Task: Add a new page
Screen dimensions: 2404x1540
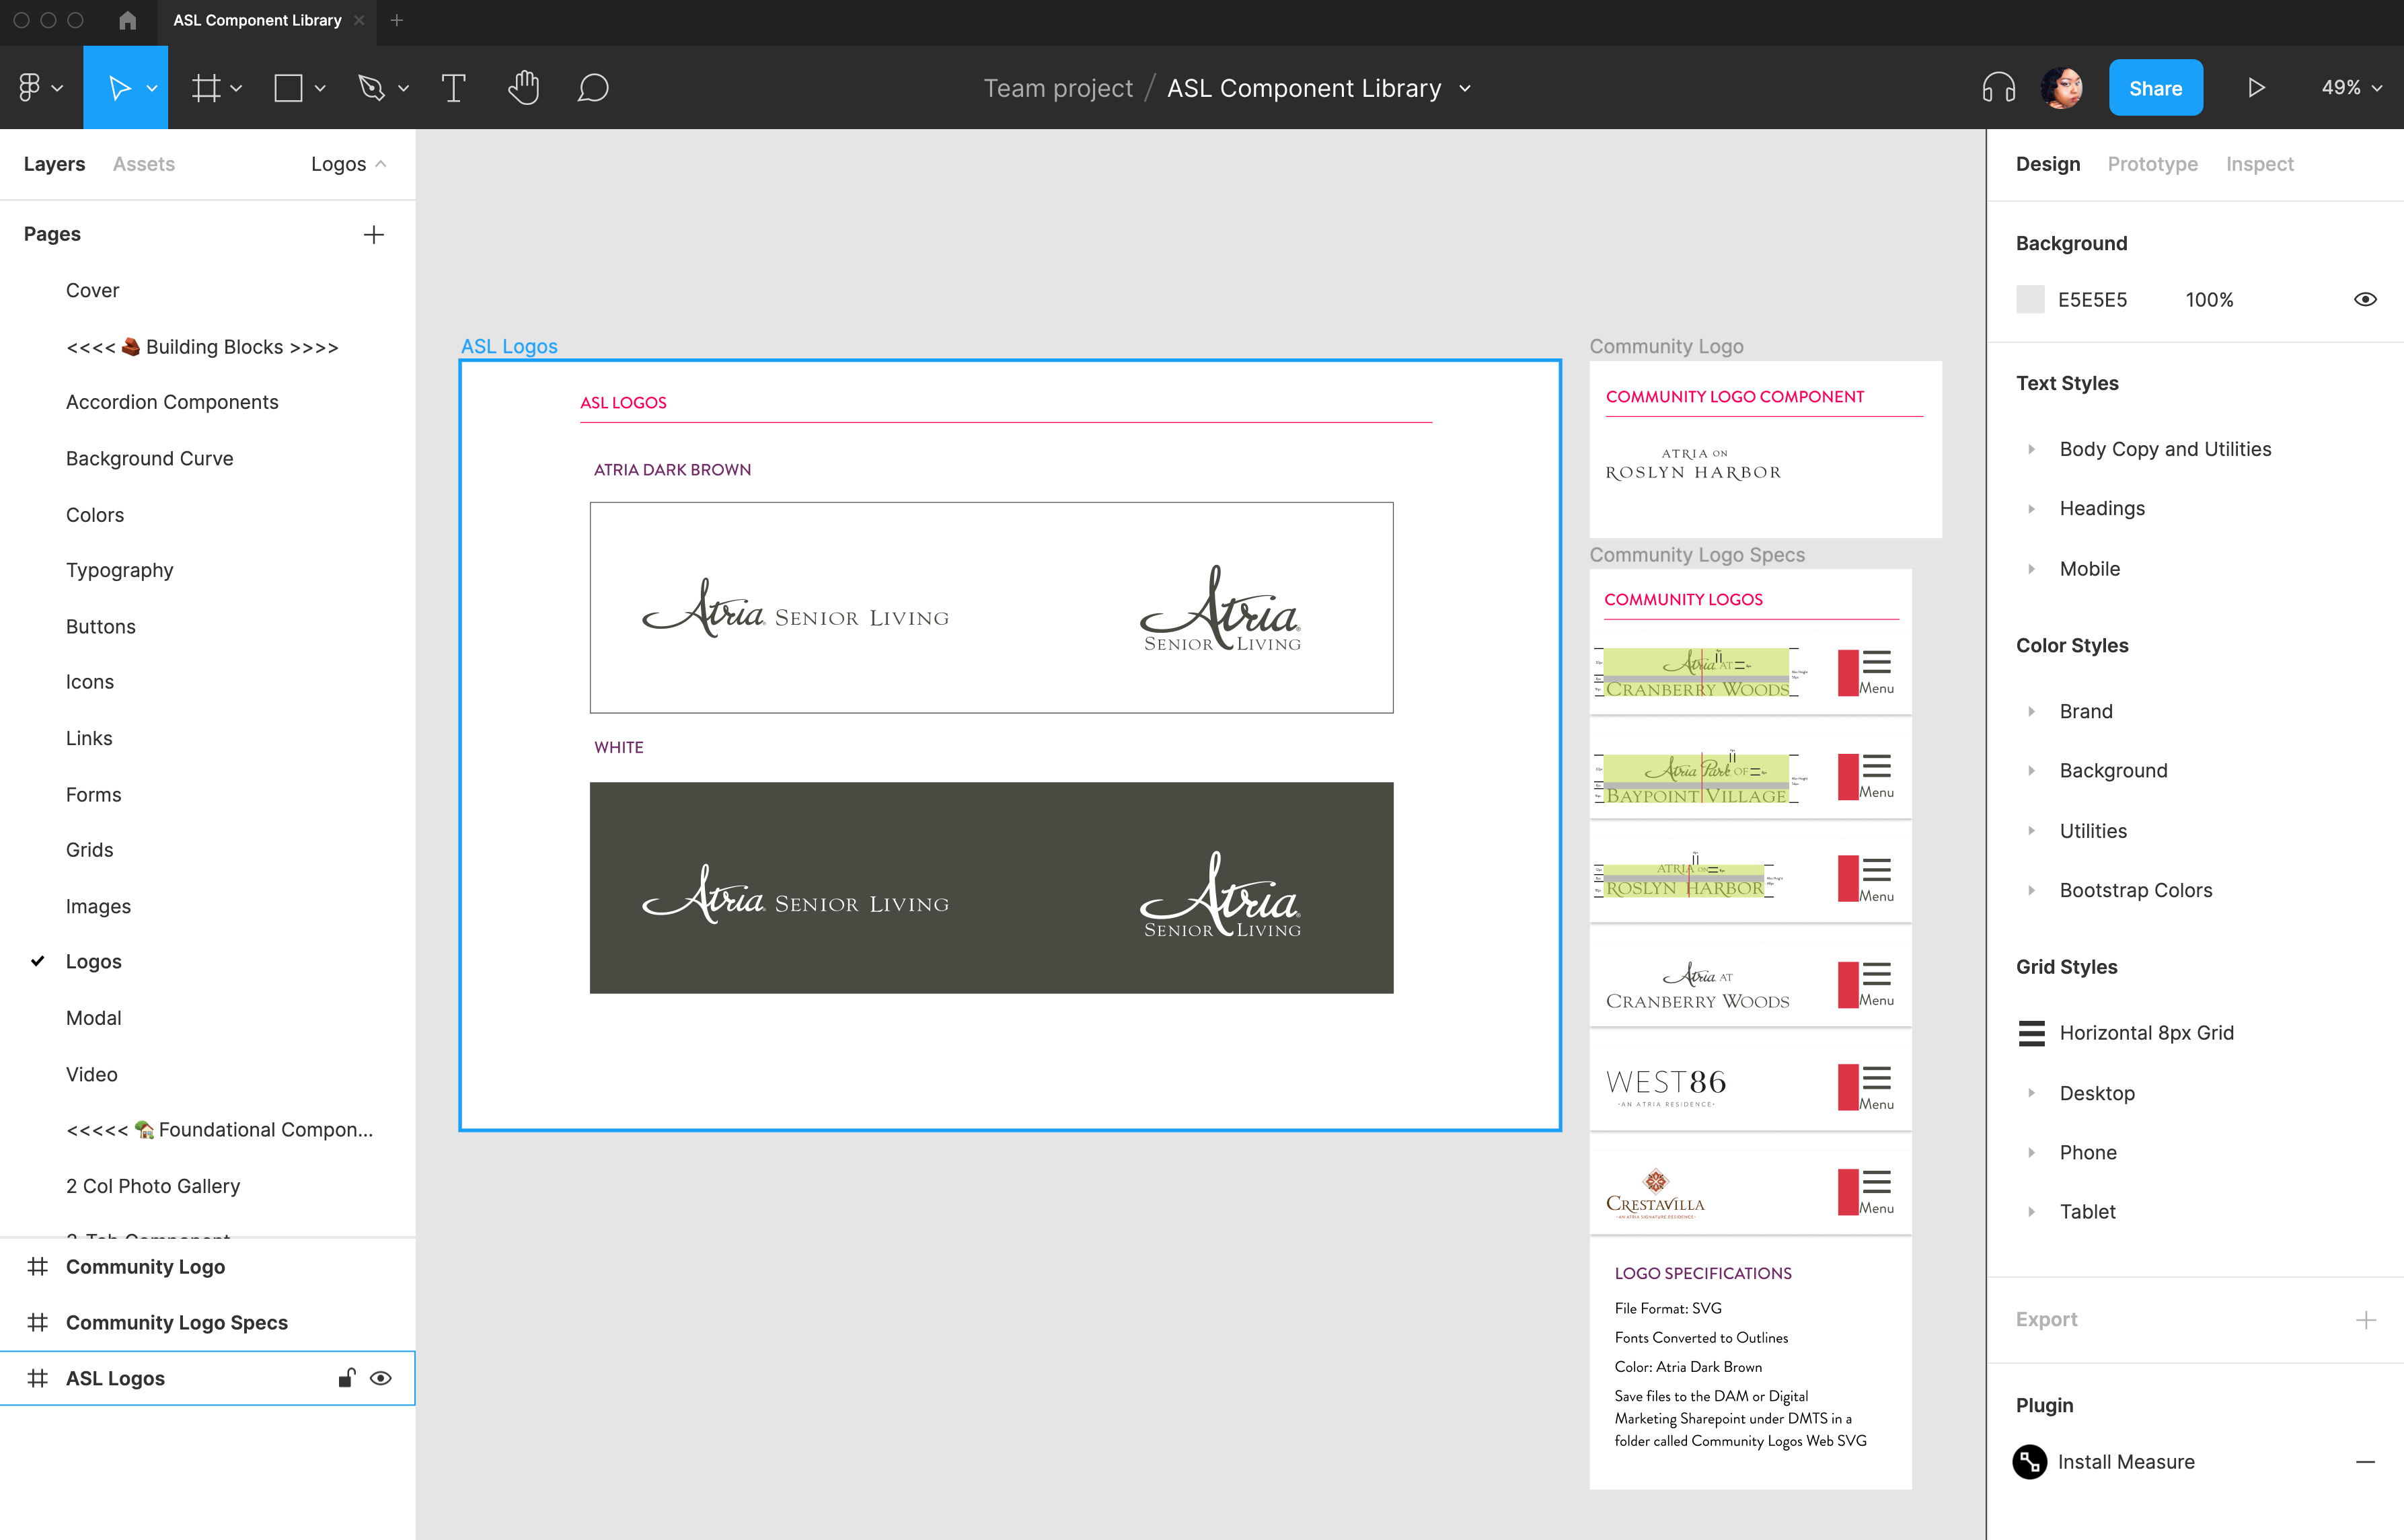Action: point(373,234)
